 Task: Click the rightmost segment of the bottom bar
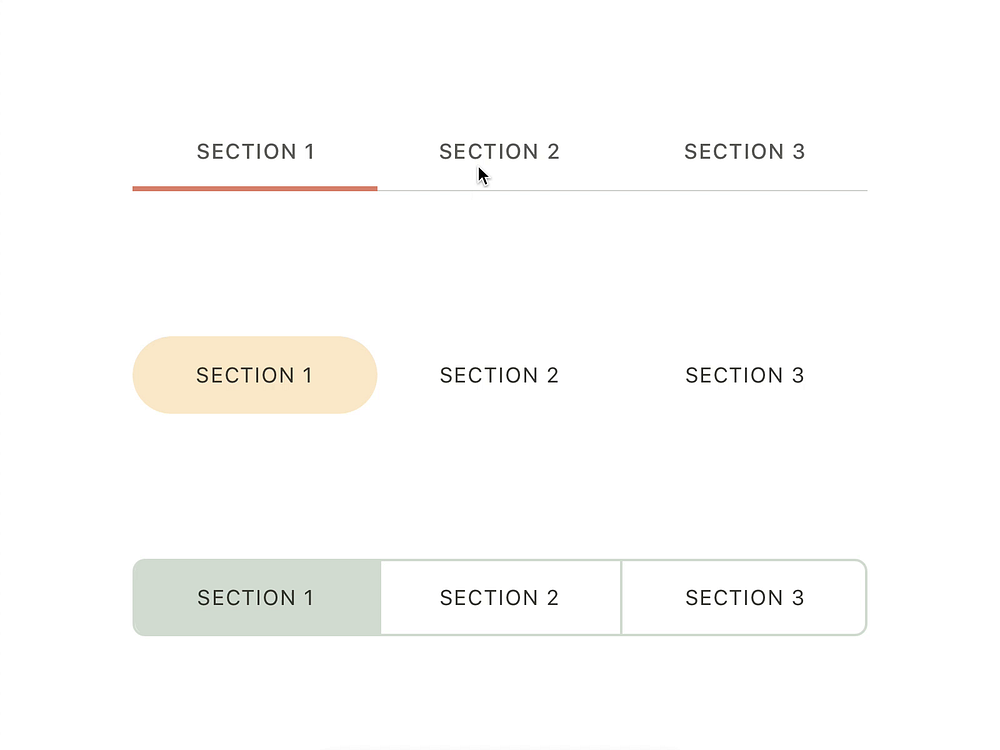point(744,597)
